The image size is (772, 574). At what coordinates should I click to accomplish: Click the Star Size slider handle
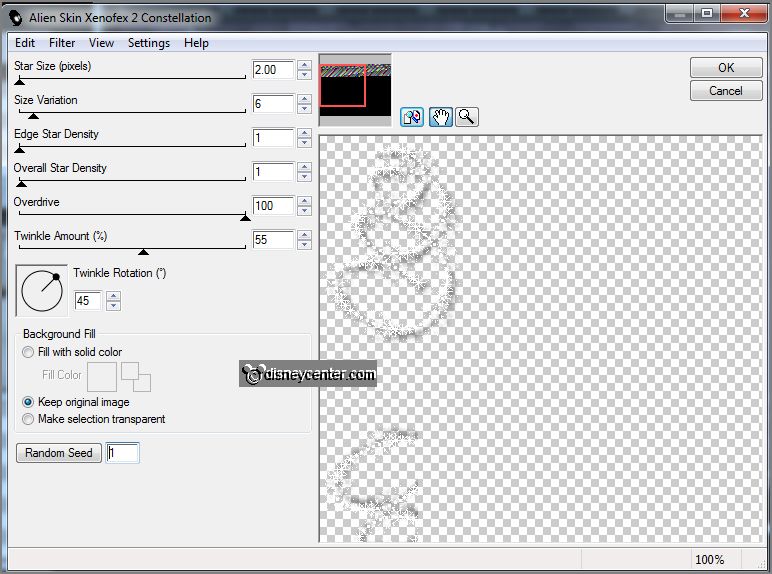tap(20, 82)
